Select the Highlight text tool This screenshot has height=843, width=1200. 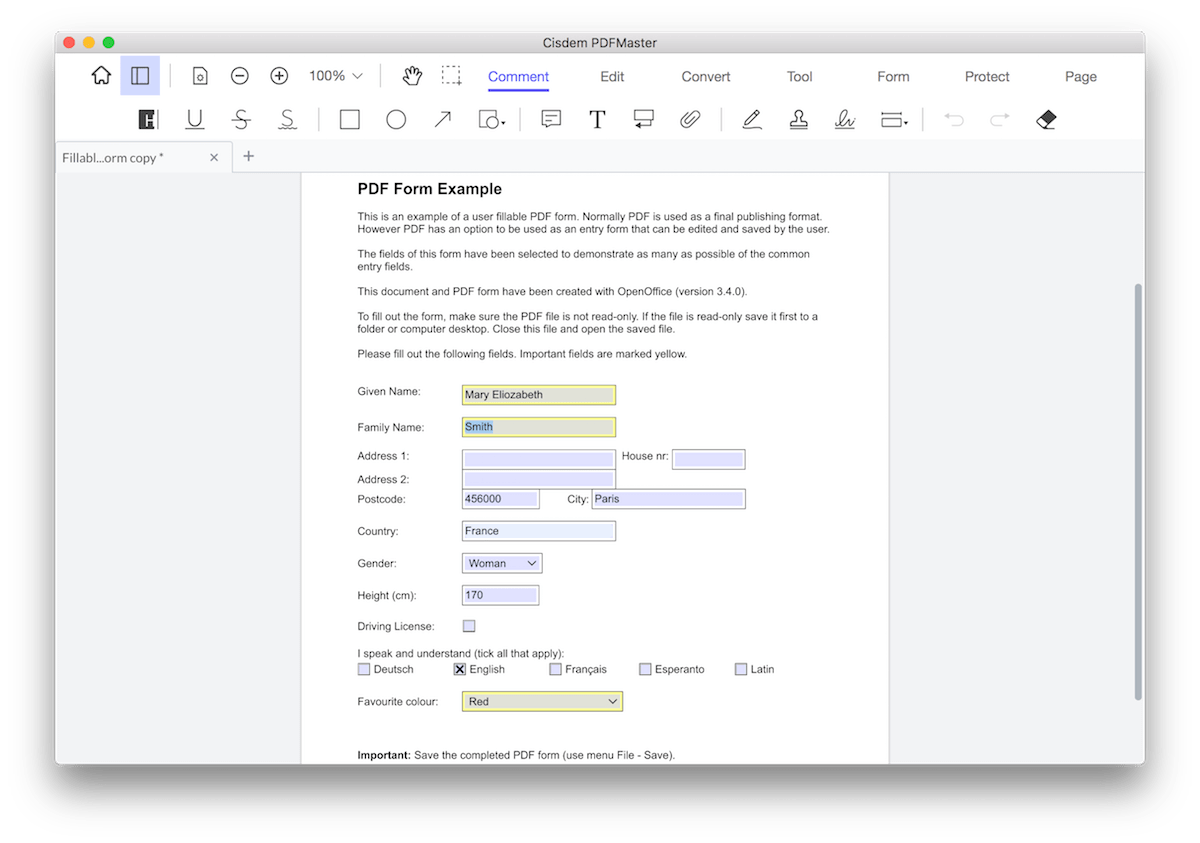point(148,120)
